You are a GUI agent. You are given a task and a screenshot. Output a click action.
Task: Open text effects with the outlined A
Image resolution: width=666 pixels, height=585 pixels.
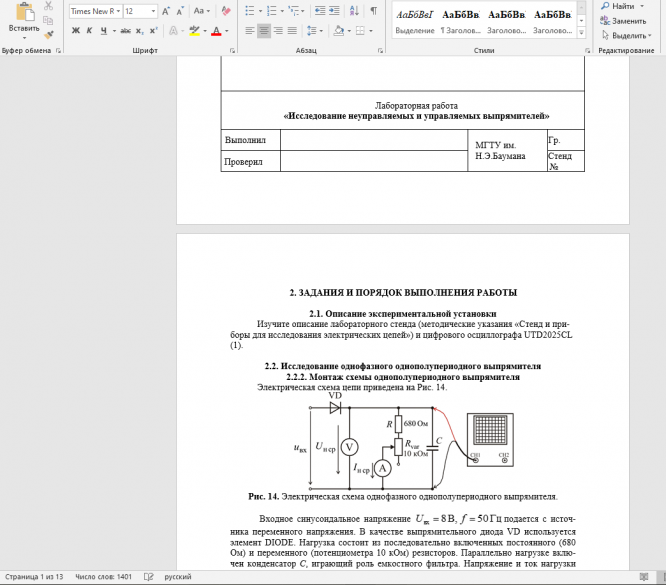point(173,31)
